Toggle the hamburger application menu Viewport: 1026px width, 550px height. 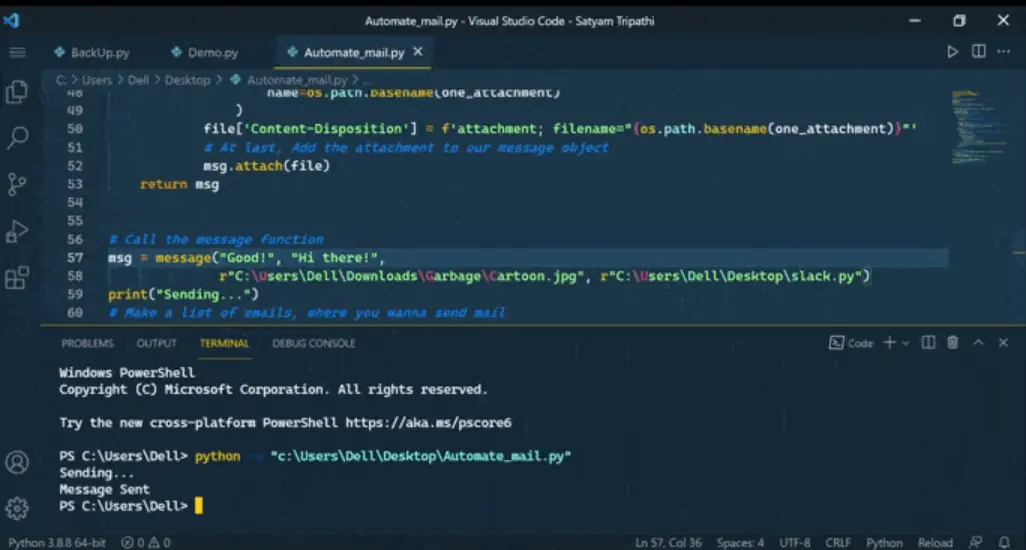(17, 52)
